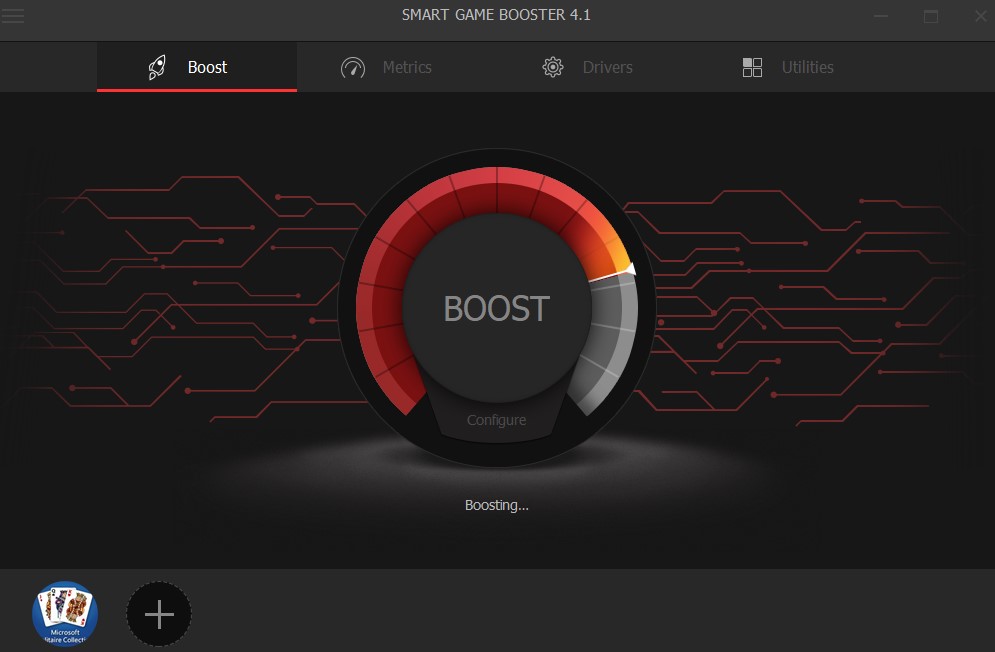Click the grid icon for Utilities
The width and height of the screenshot is (995, 652).
752,67
